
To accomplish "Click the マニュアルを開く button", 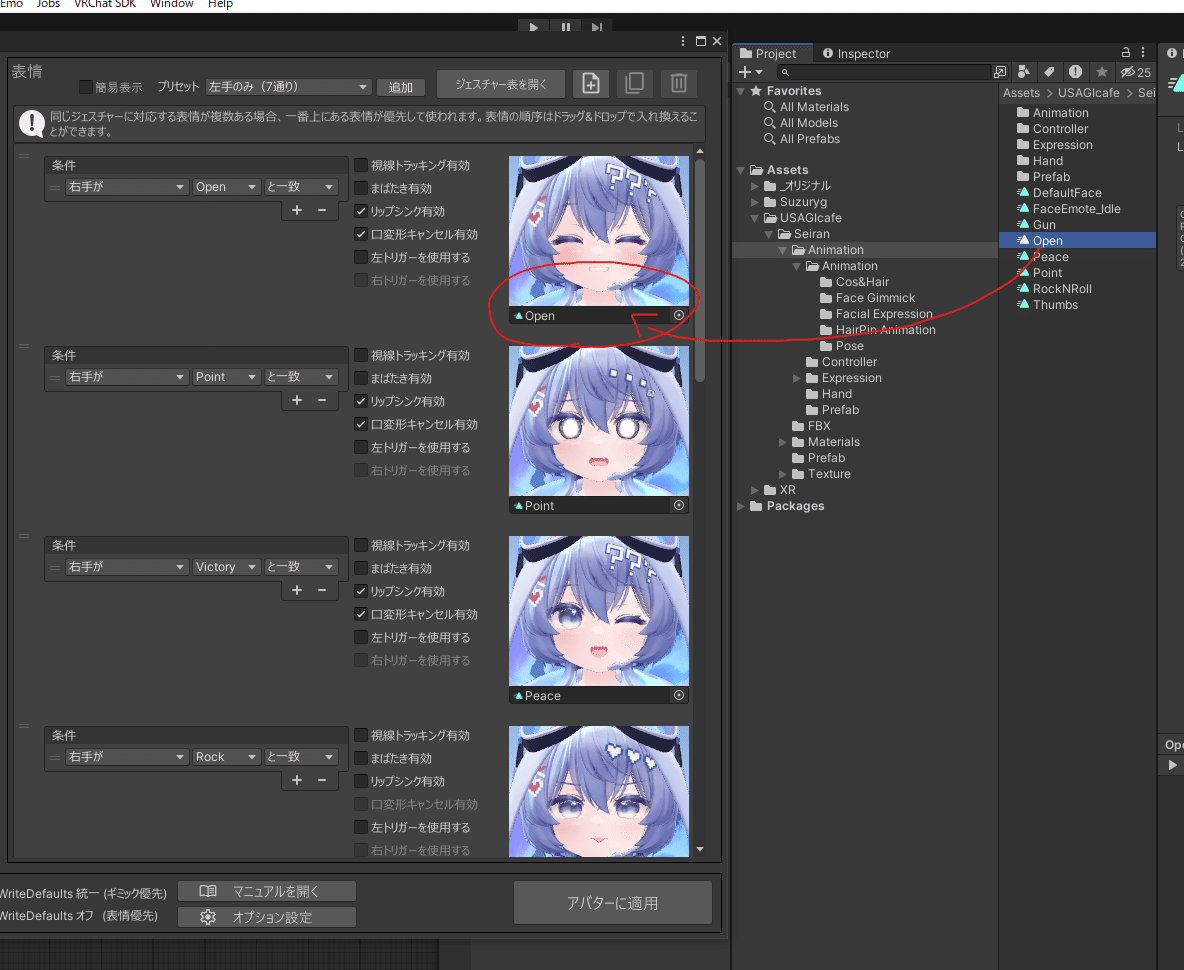I will click(x=267, y=891).
